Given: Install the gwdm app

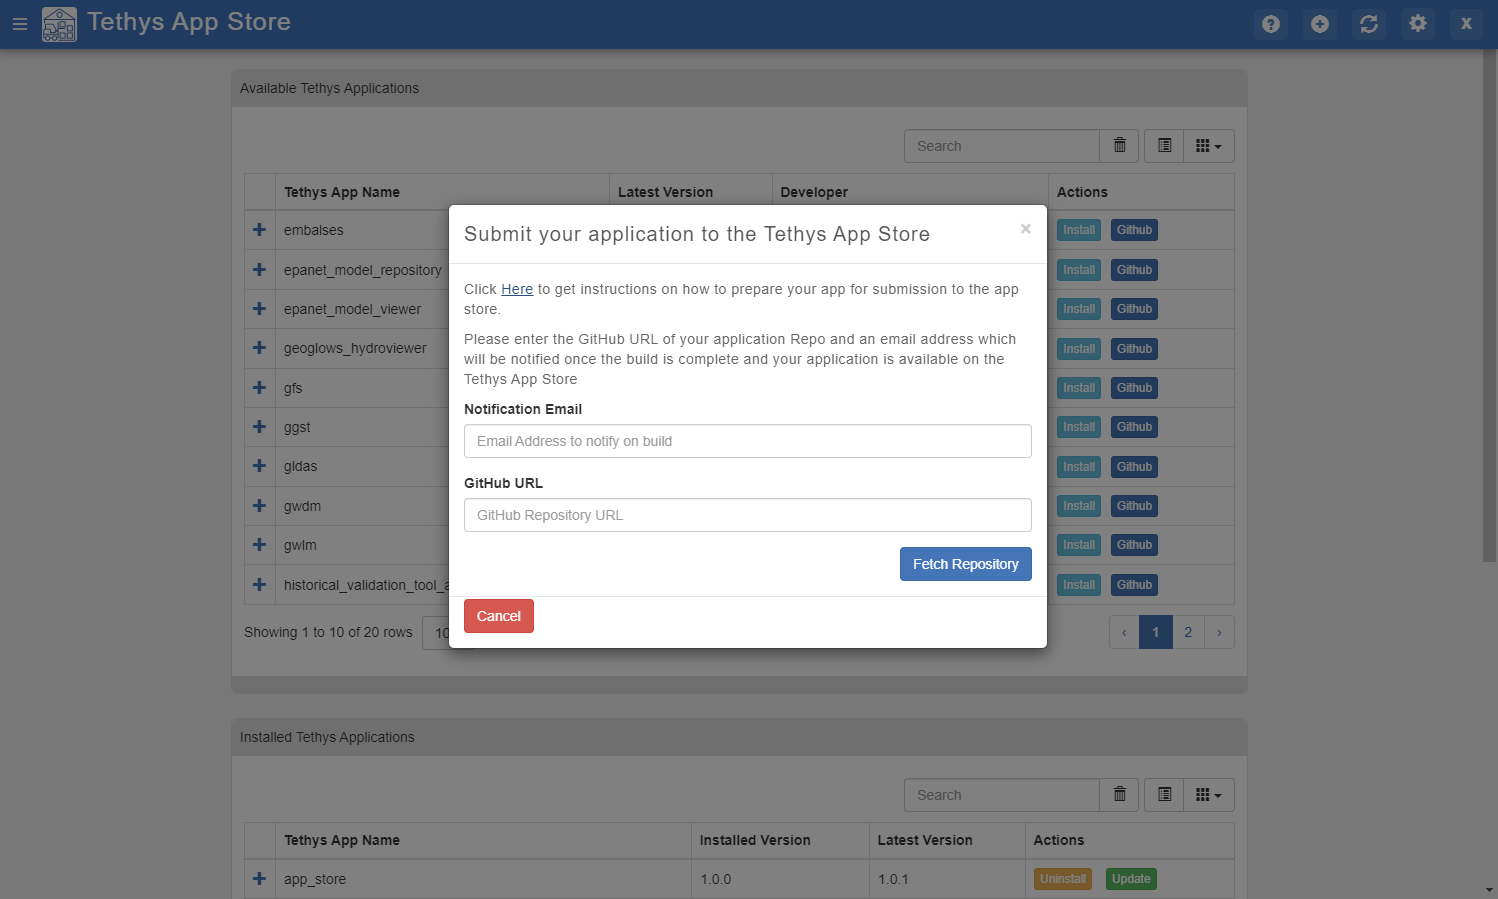Looking at the screenshot, I should pyautogui.click(x=1079, y=506).
